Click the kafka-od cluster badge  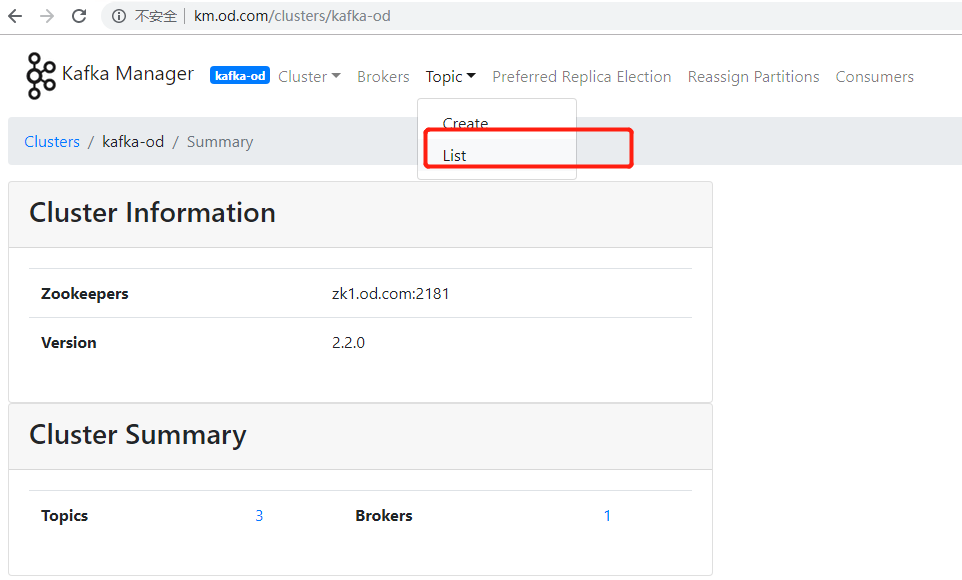point(239,76)
